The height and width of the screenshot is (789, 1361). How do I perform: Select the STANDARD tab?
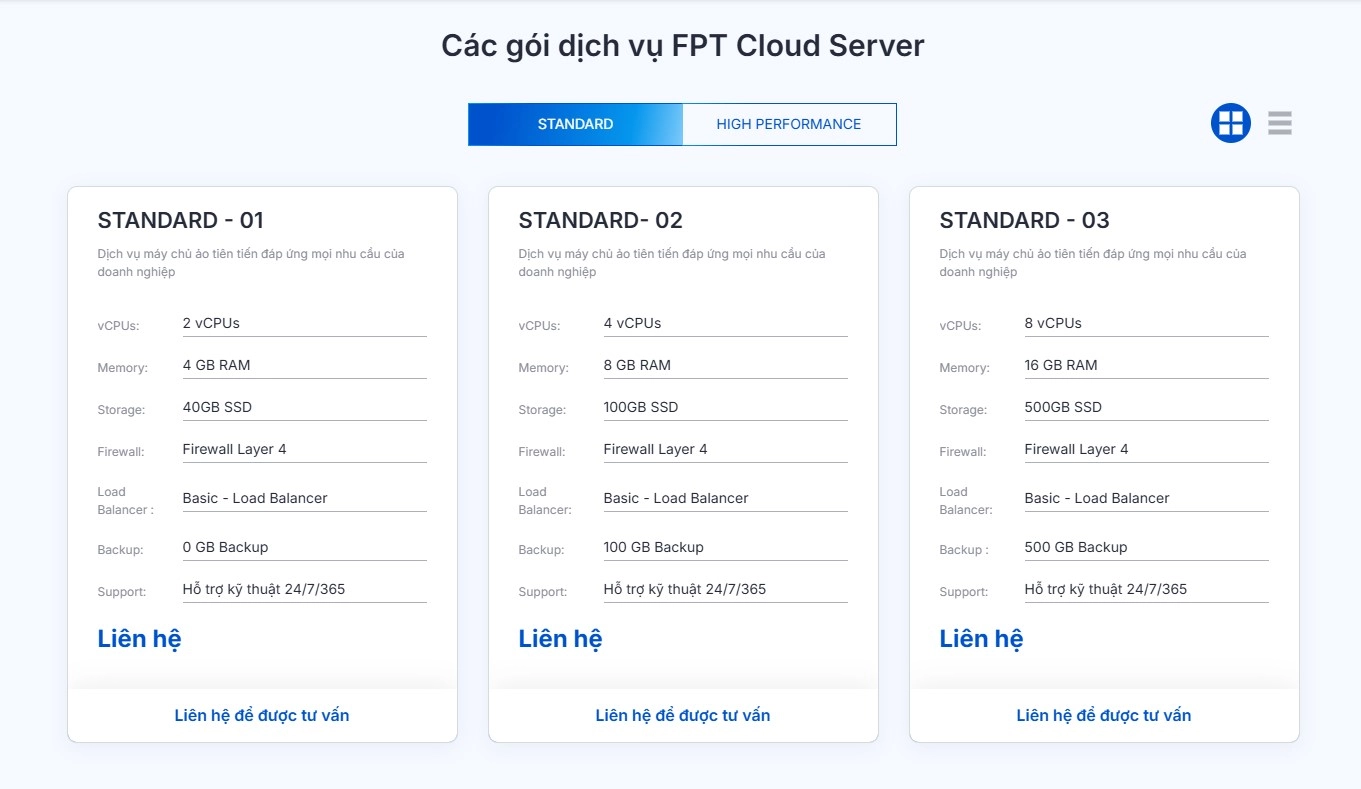coord(575,124)
